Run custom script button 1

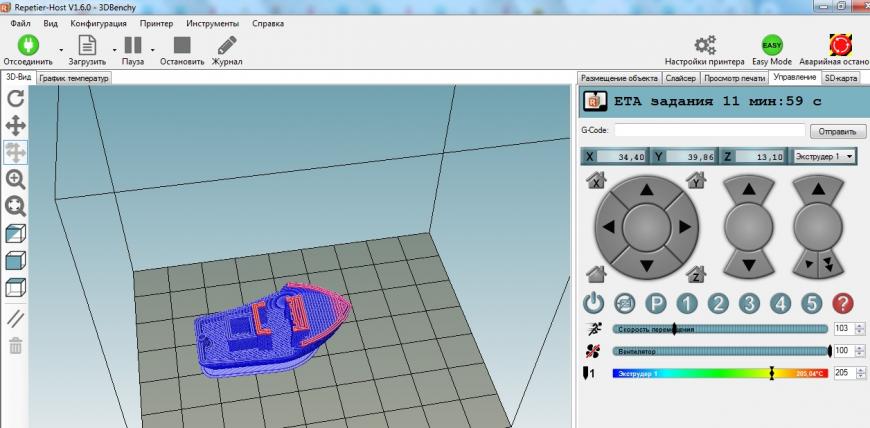[x=687, y=303]
